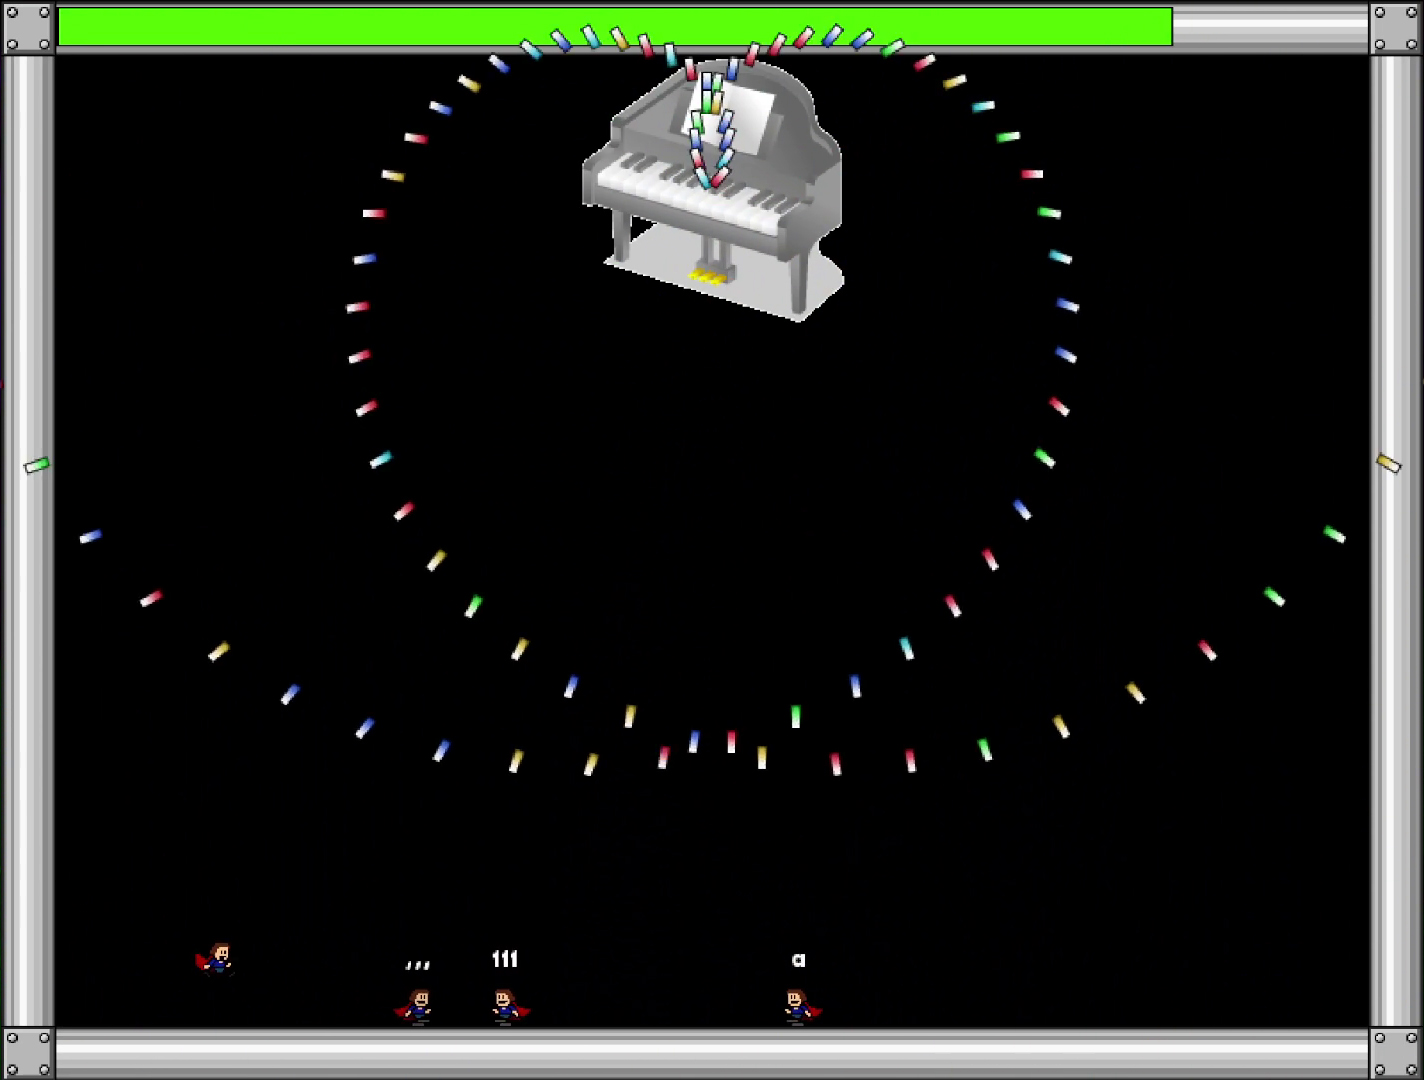The width and height of the screenshot is (1424, 1080).
Task: Click the "111" player name label
Action: 505,959
